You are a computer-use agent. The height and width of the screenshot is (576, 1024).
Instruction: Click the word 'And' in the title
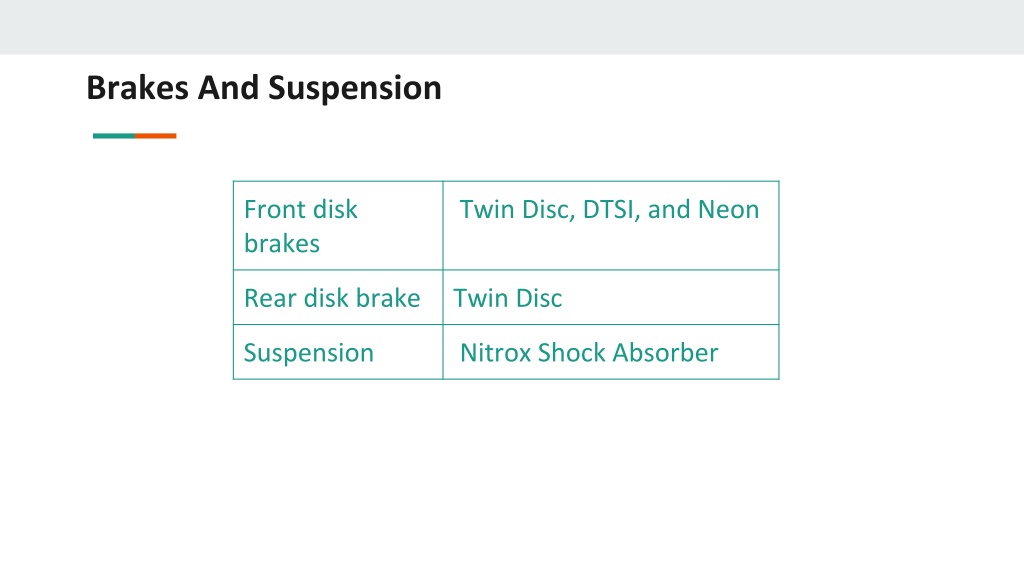228,88
